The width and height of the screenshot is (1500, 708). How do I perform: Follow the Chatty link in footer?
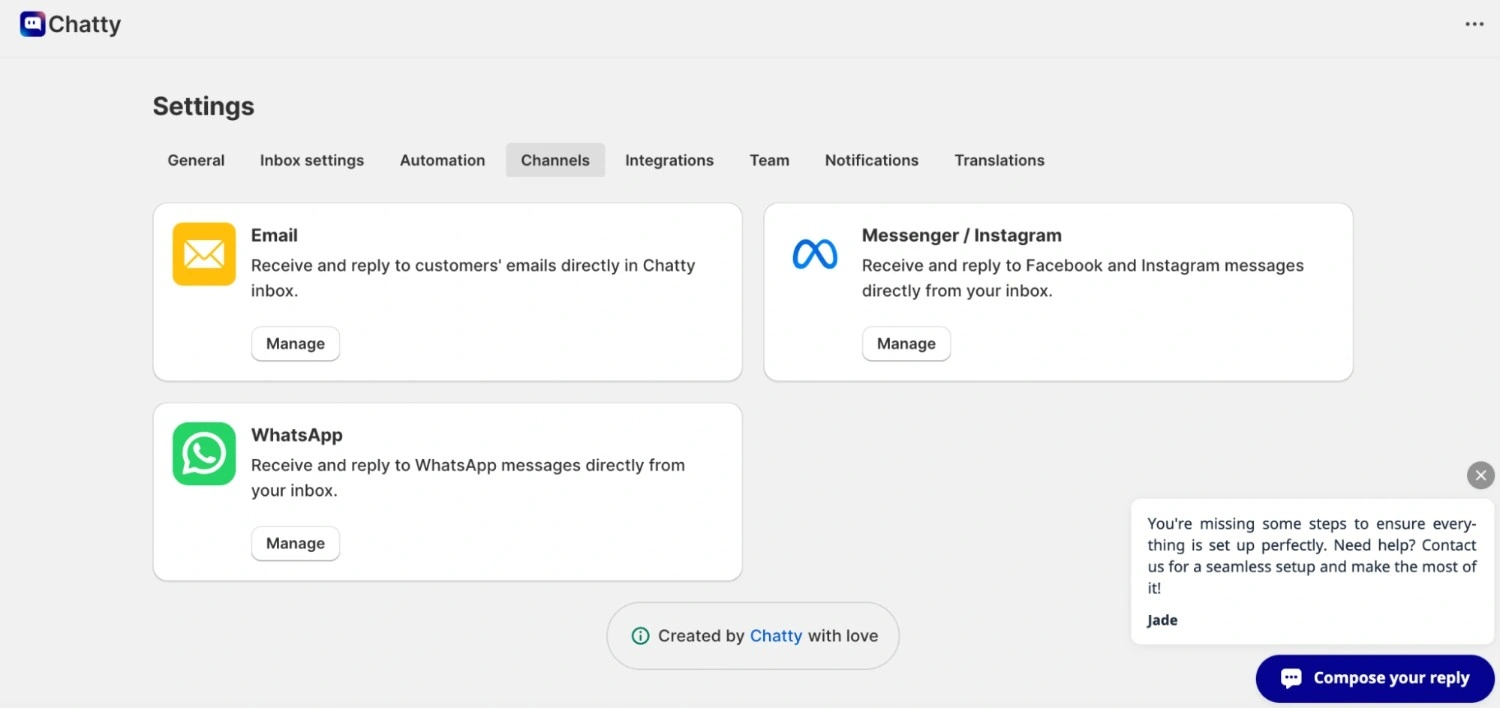(x=776, y=636)
